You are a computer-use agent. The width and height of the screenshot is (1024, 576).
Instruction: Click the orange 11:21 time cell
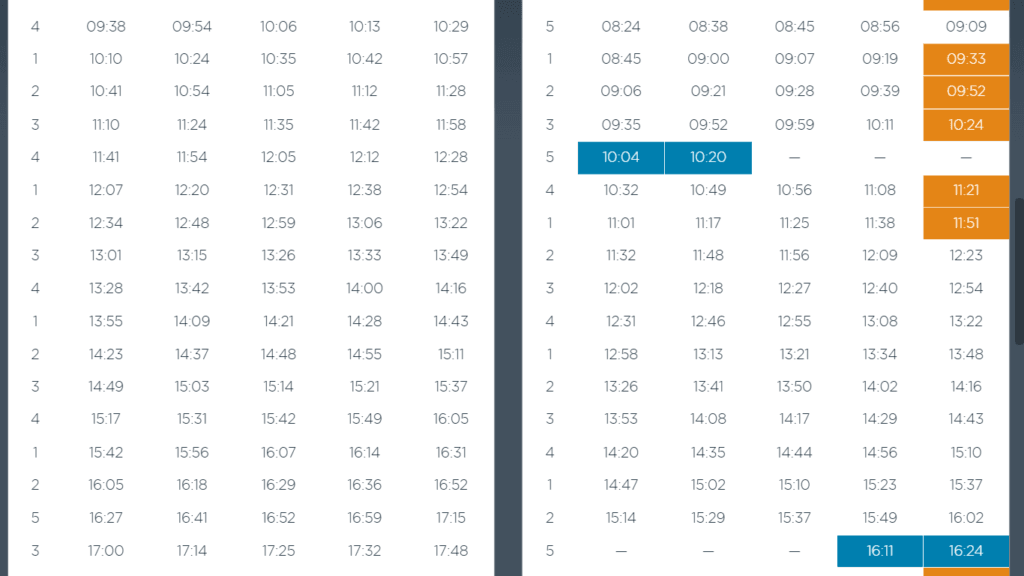966,190
